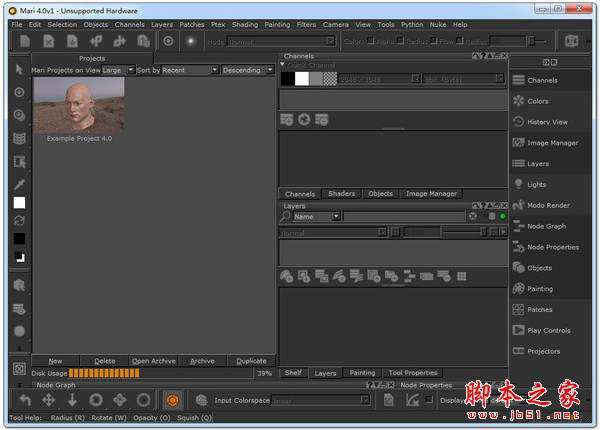Open the view size Large dropdown
The width and height of the screenshot is (600, 430).
click(x=118, y=70)
